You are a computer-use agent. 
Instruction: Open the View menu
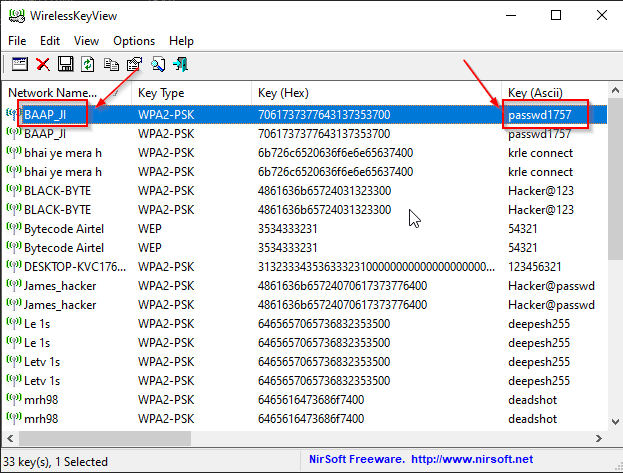pyautogui.click(x=86, y=41)
